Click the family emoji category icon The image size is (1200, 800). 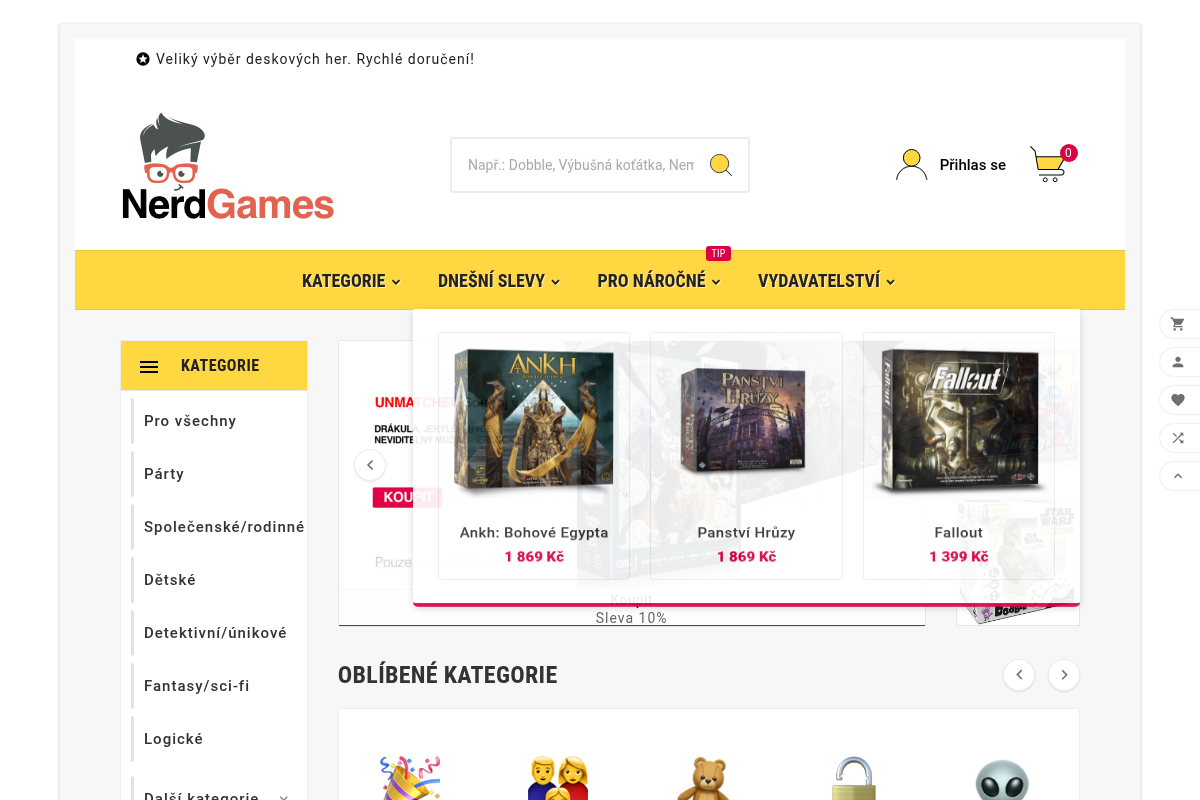(x=558, y=778)
